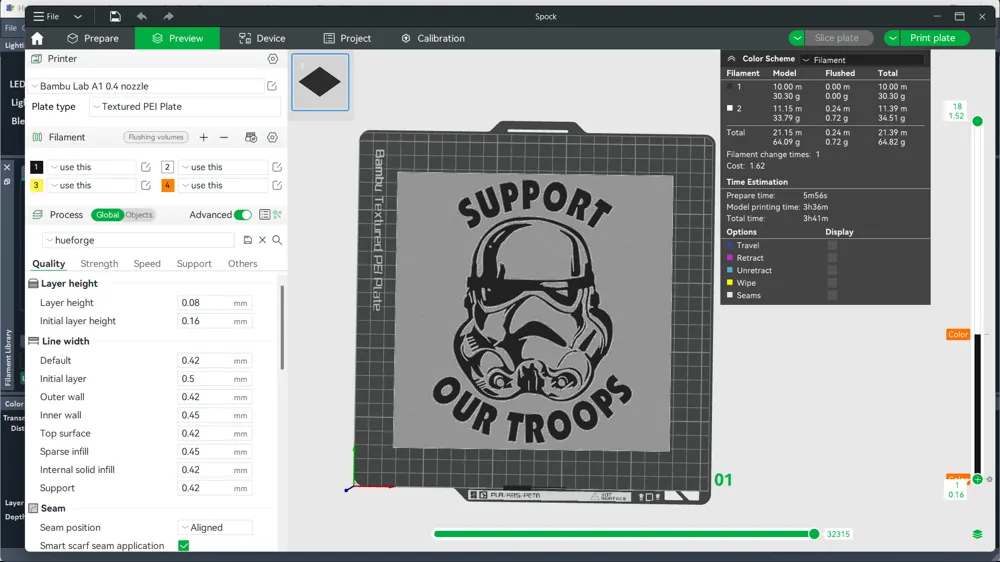The height and width of the screenshot is (562, 1000).
Task: Toggle Travel display checkbox
Action: click(x=832, y=246)
